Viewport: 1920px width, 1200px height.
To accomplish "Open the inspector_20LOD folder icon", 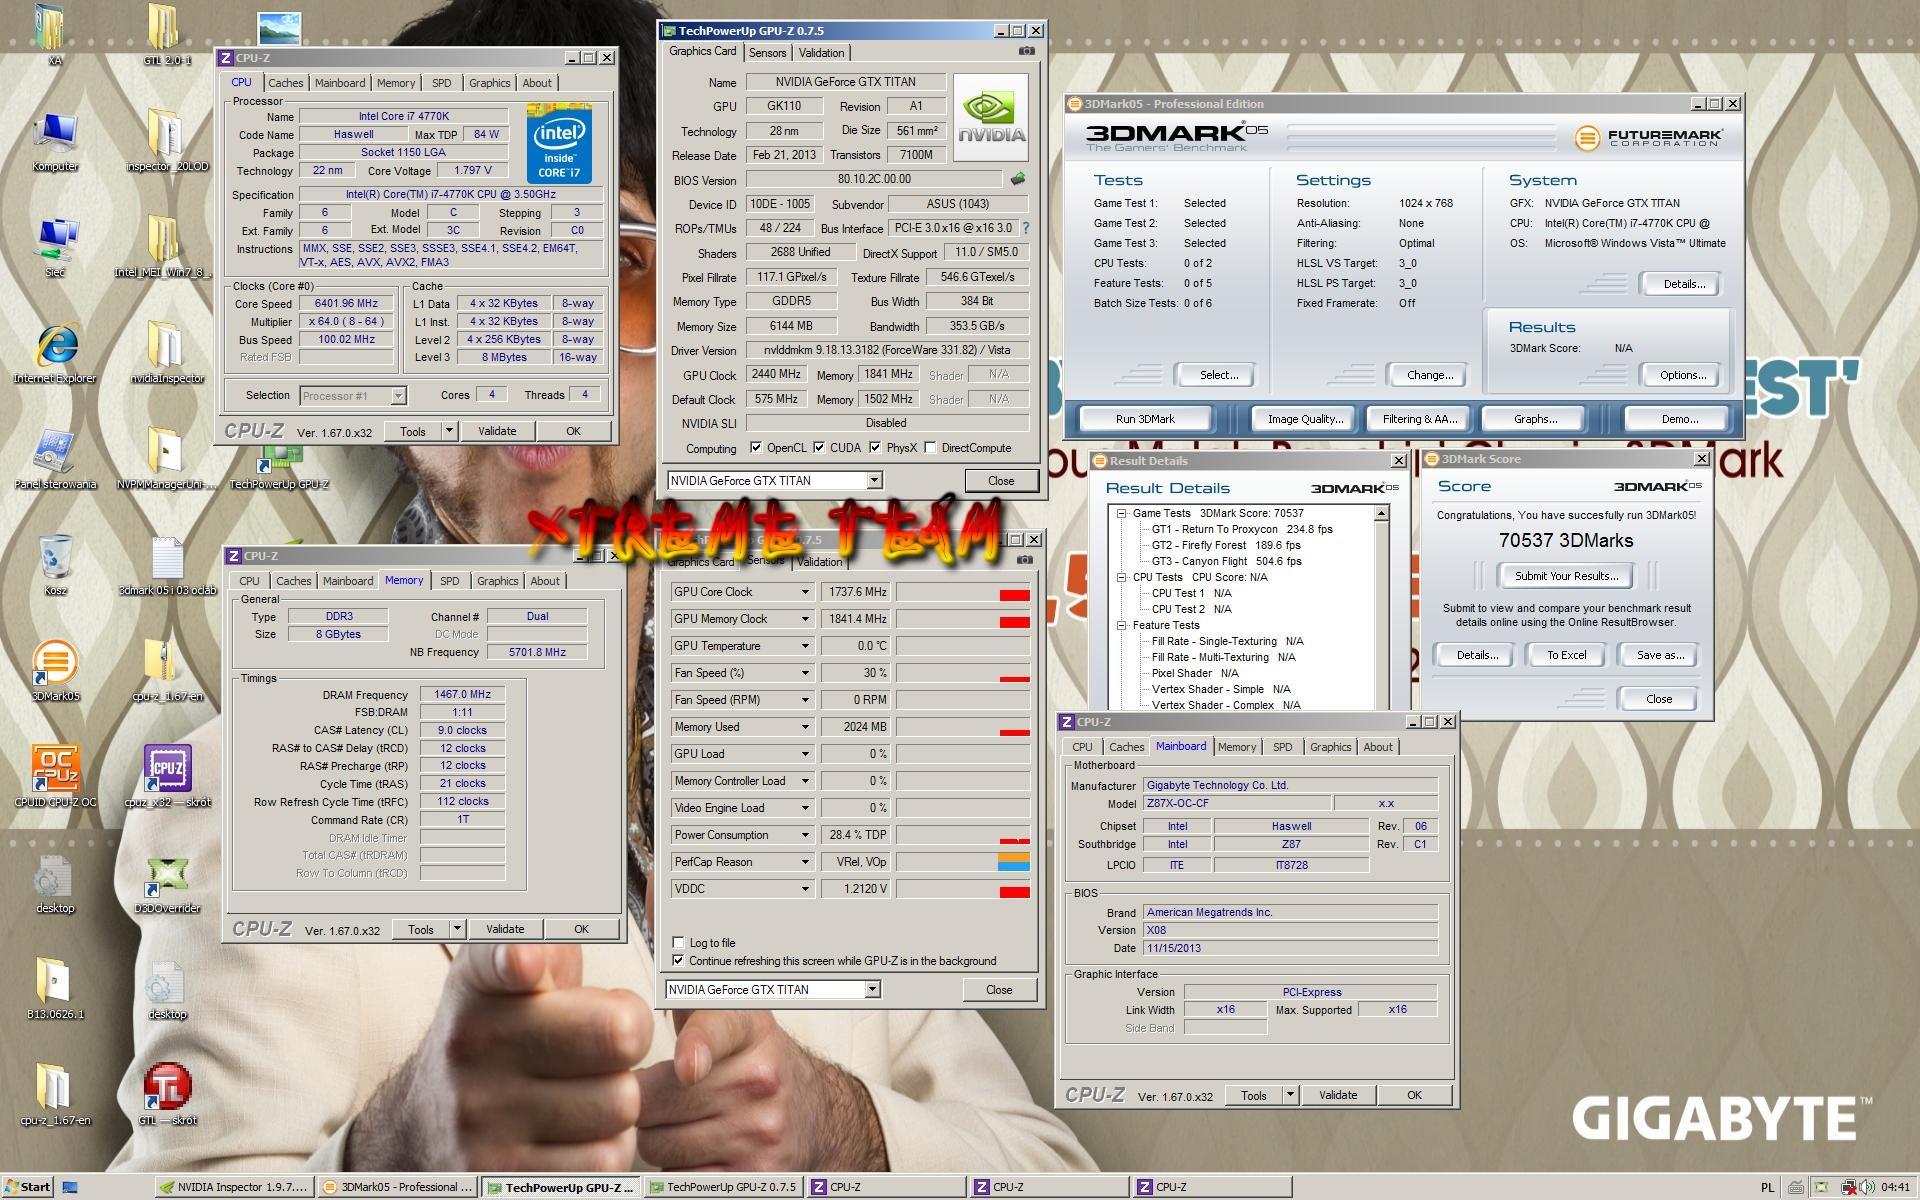I will (x=167, y=140).
